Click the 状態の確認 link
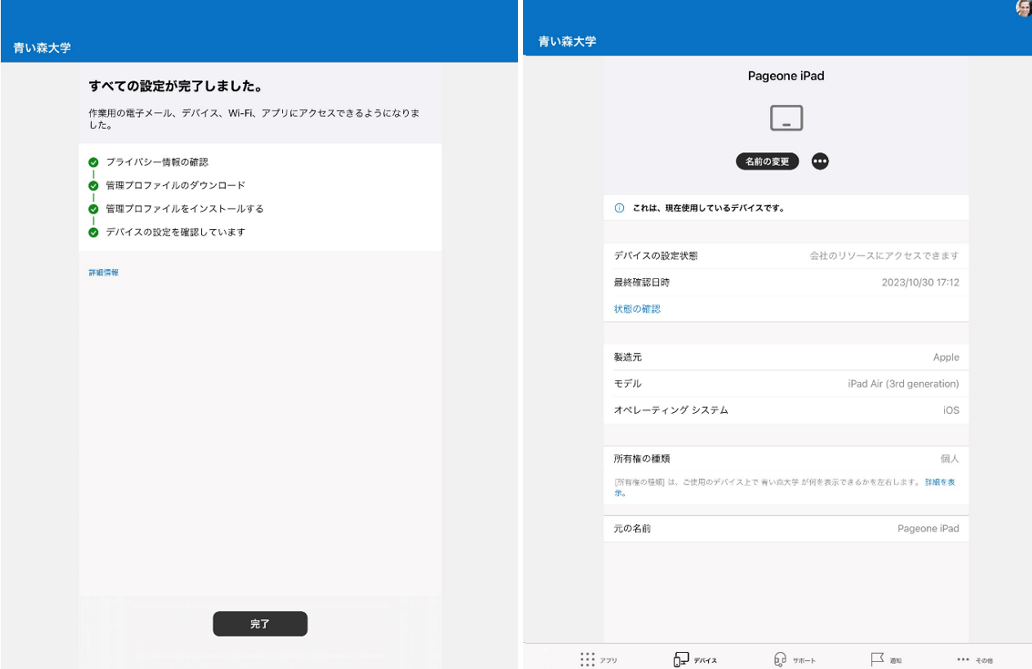Screen dimensions: 1032x669 tap(637, 309)
